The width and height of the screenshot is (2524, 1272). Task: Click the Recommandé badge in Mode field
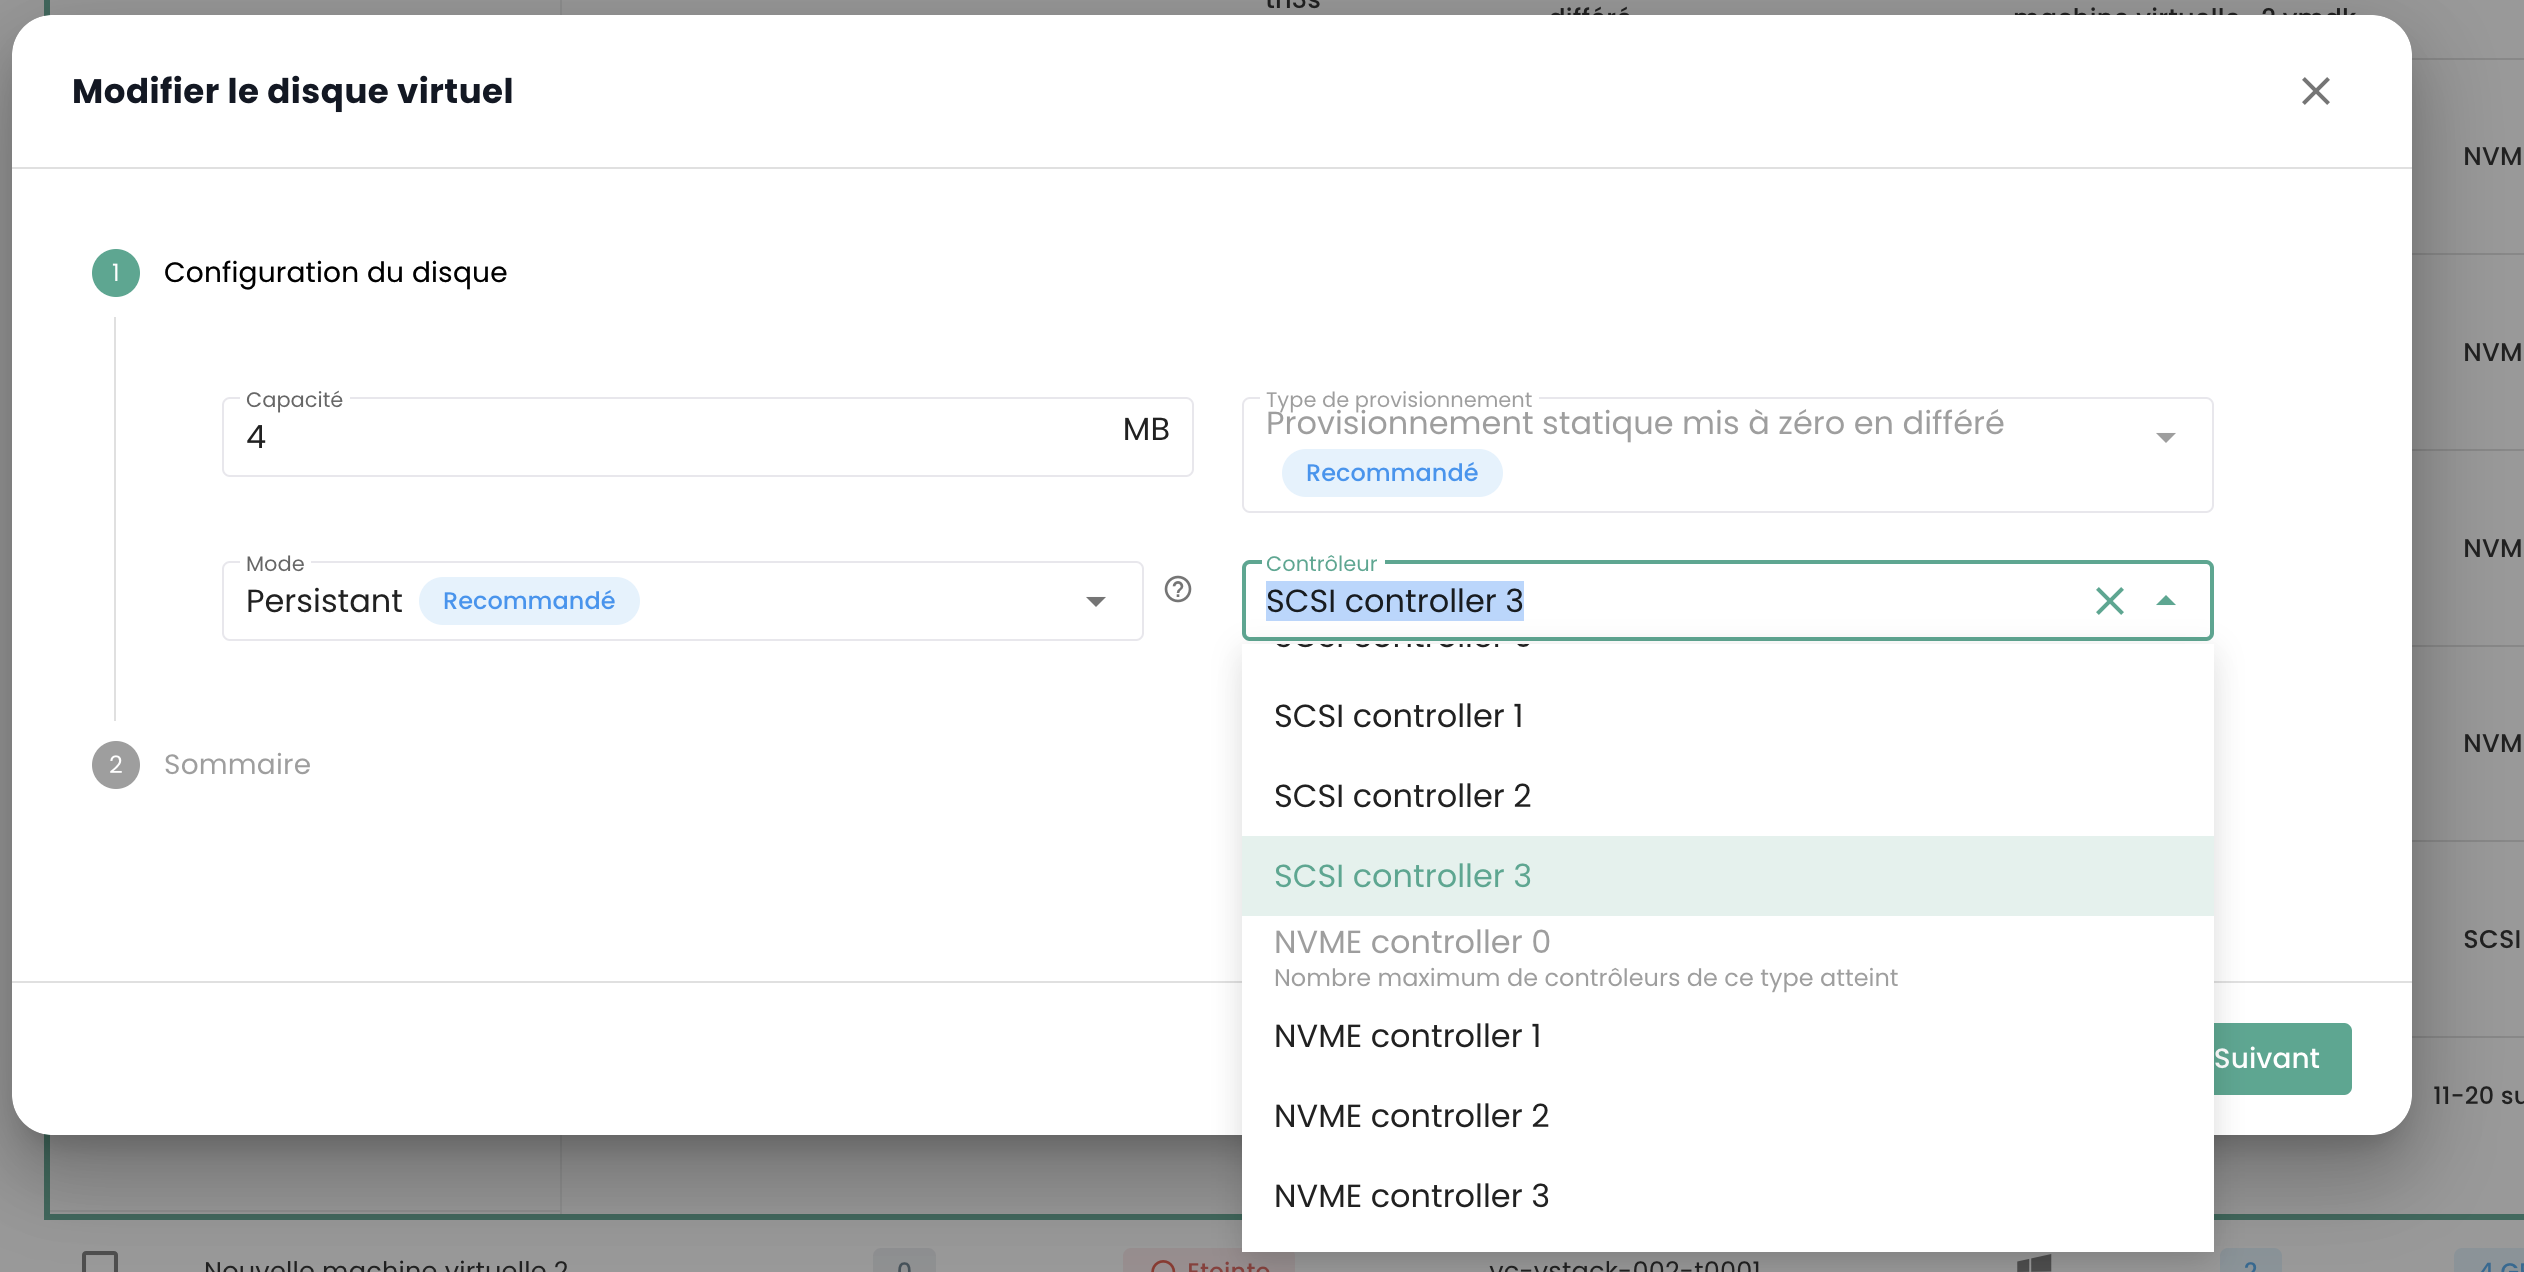(529, 601)
